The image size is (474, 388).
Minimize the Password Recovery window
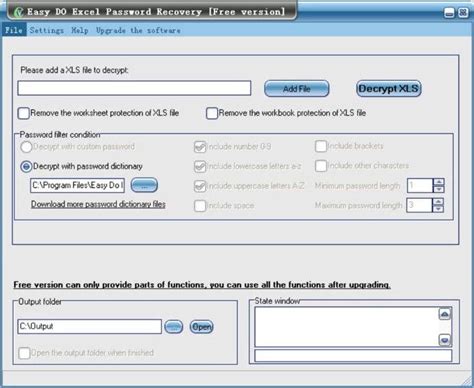coord(449,13)
